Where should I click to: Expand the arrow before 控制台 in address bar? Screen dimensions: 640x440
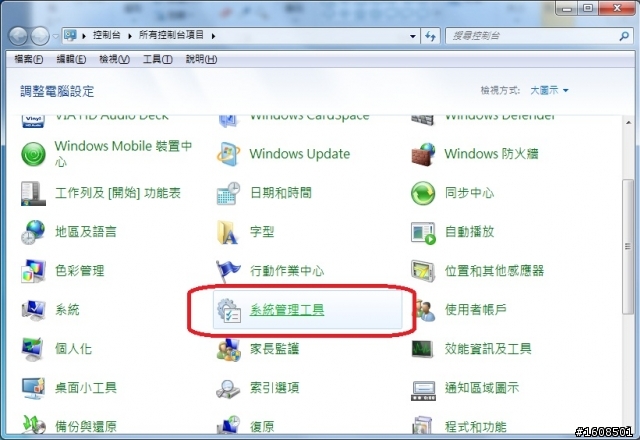pyautogui.click(x=84, y=36)
